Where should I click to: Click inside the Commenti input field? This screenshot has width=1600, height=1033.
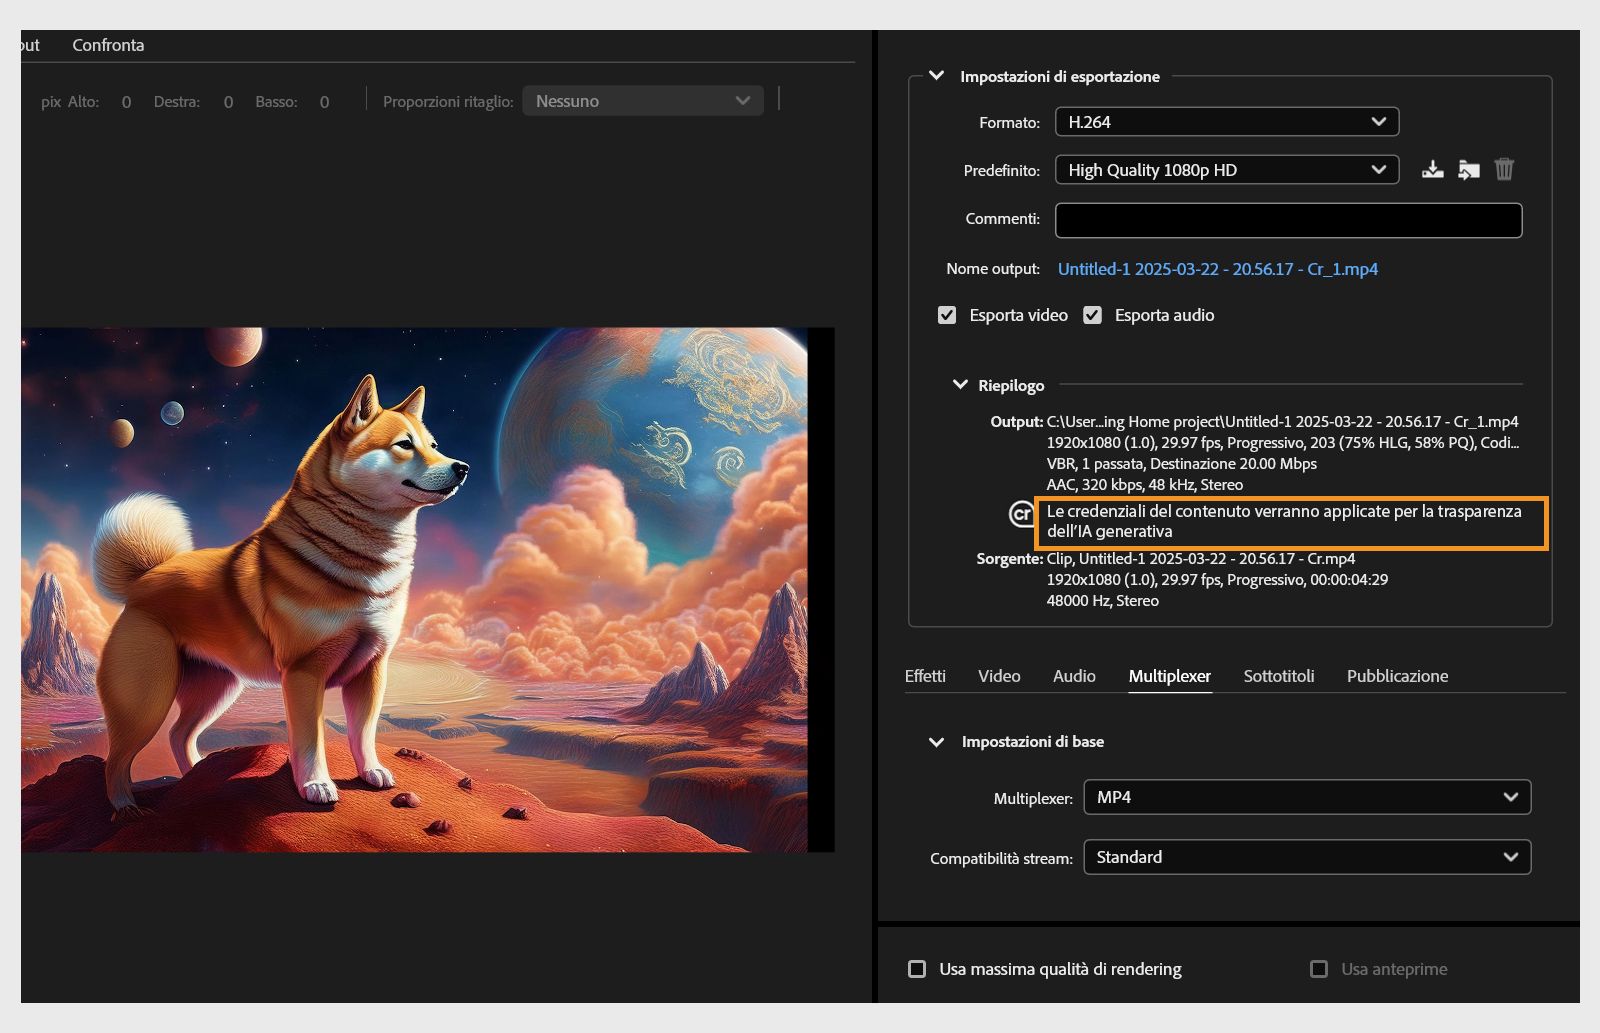click(1287, 219)
